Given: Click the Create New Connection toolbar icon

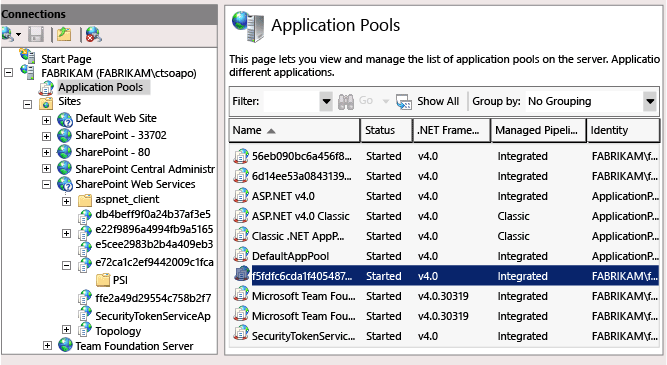Looking at the screenshot, I should [8, 34].
